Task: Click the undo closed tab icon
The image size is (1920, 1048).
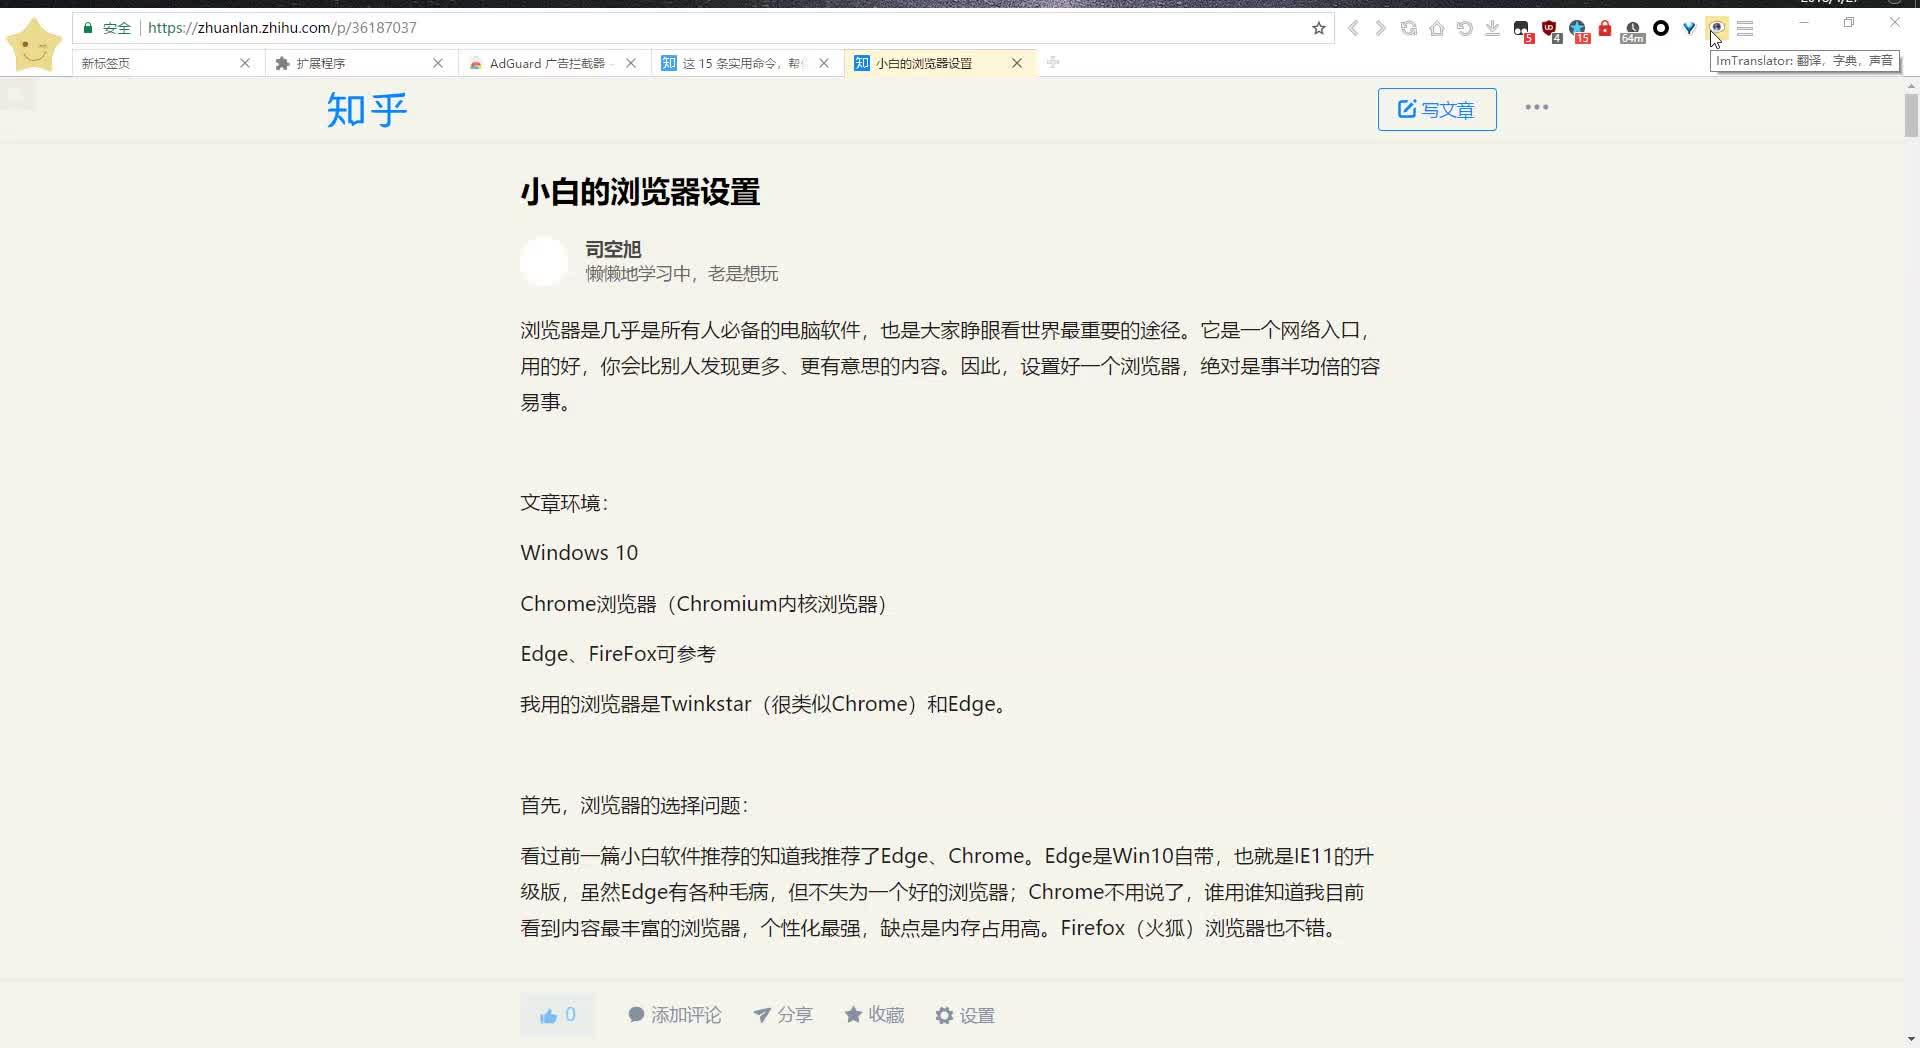Action: [x=1464, y=28]
